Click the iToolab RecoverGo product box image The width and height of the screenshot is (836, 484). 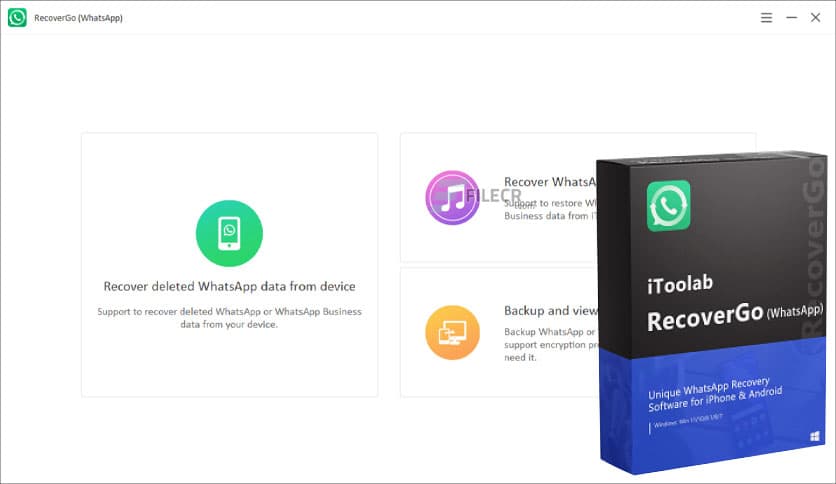712,313
